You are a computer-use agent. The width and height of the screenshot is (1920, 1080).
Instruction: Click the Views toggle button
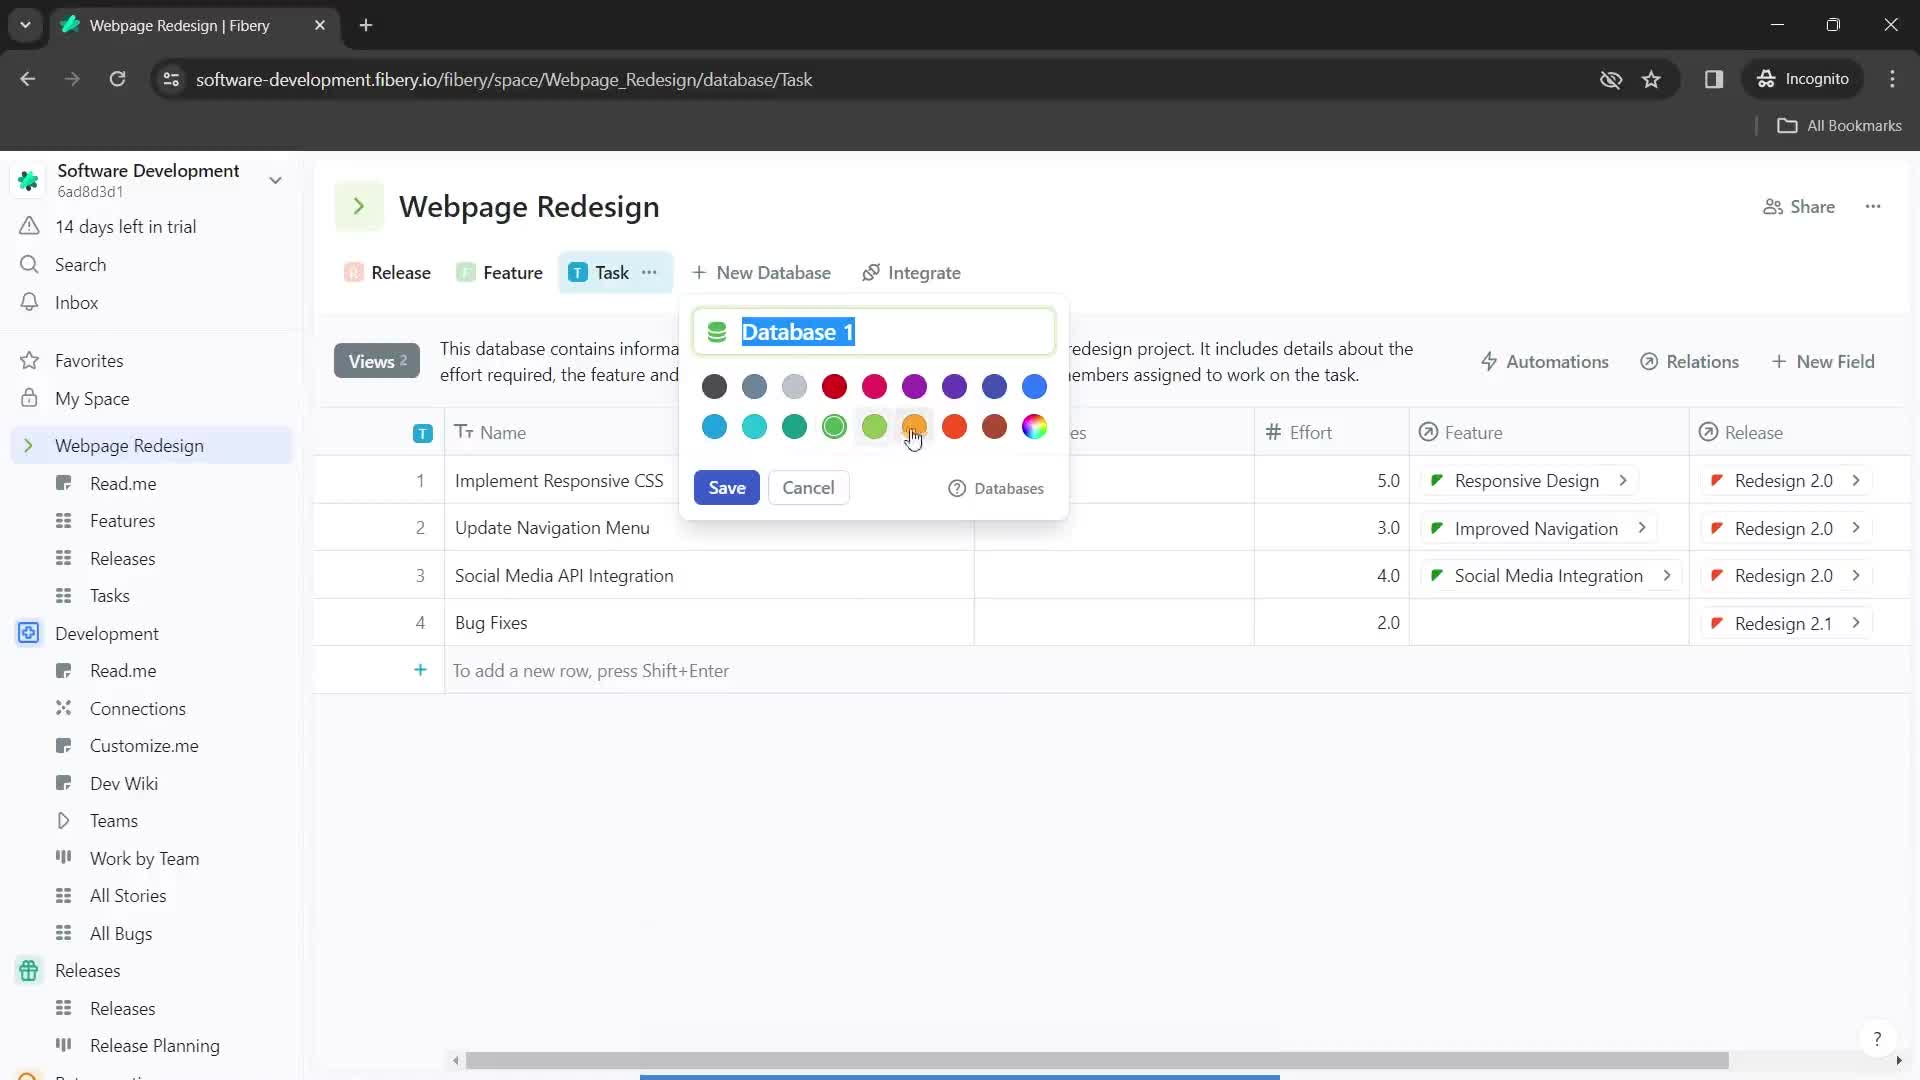tap(377, 363)
